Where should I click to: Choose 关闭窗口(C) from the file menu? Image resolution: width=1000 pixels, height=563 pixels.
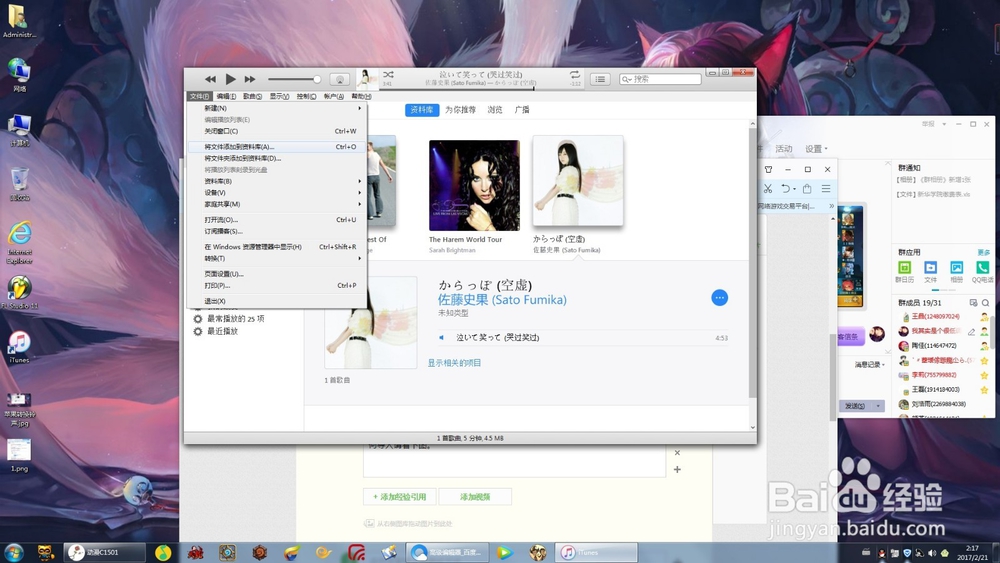click(x=276, y=131)
